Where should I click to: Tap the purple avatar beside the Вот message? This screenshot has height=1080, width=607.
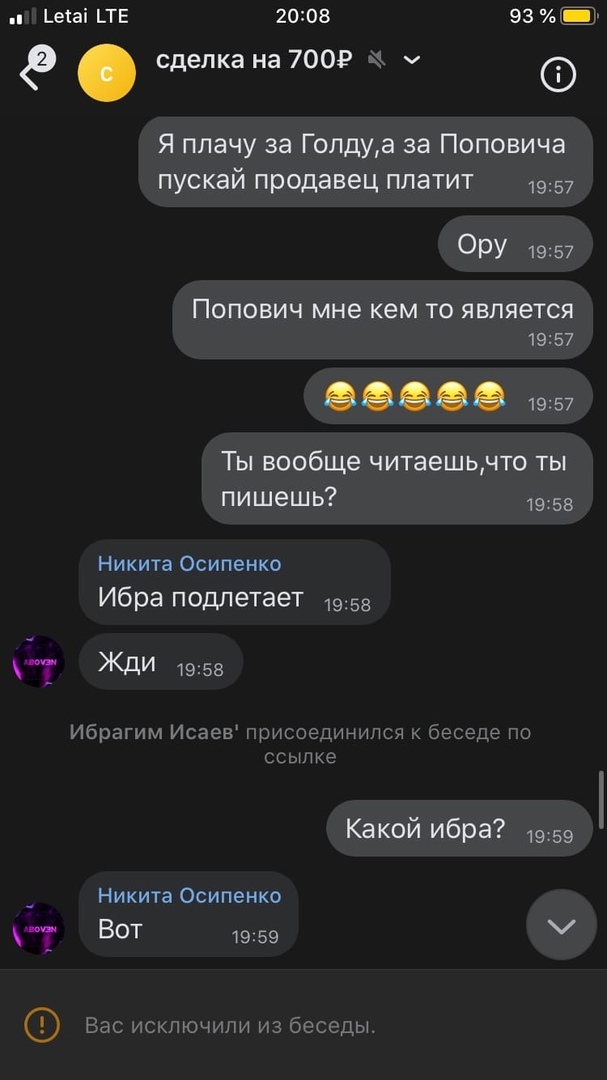pos(39,928)
